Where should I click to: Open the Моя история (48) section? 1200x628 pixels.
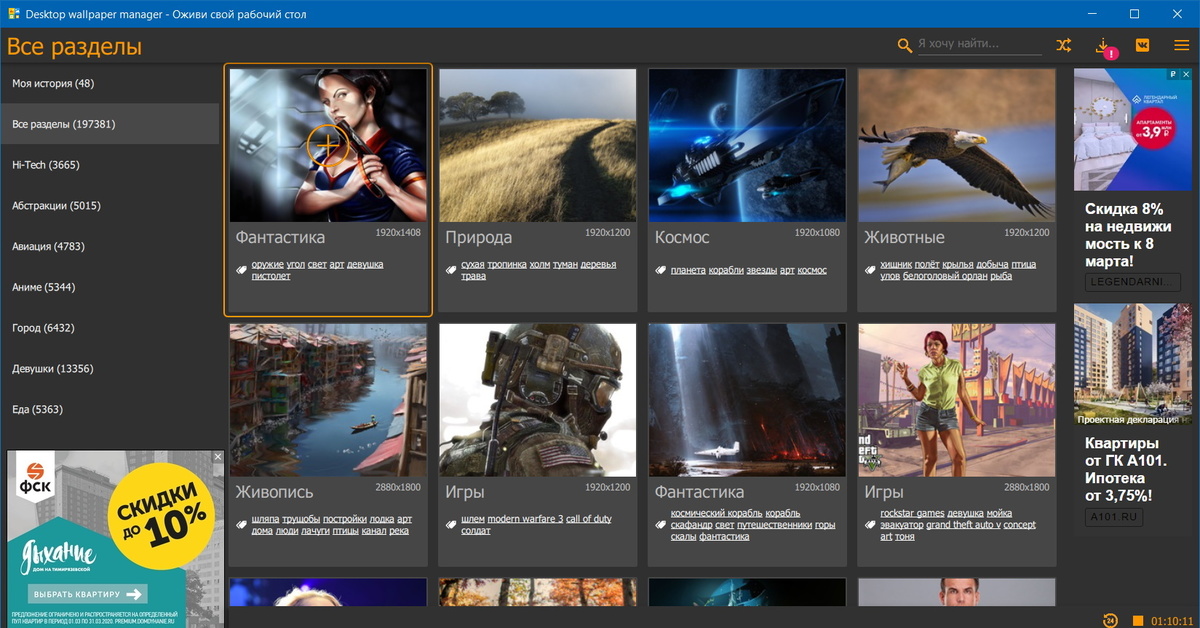110,83
